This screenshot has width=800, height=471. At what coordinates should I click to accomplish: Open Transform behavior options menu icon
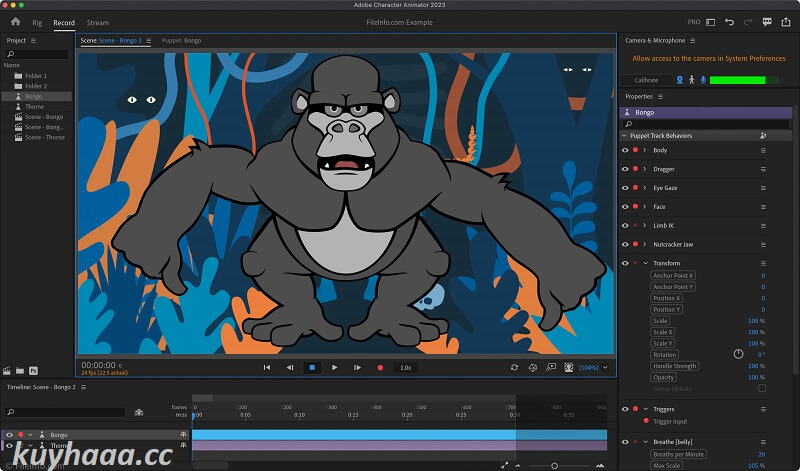(763, 263)
